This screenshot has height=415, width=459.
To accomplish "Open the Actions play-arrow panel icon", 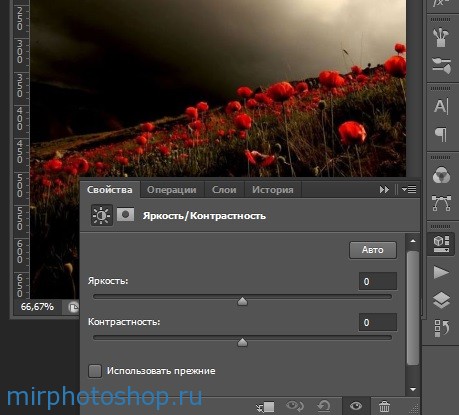I will point(441,272).
